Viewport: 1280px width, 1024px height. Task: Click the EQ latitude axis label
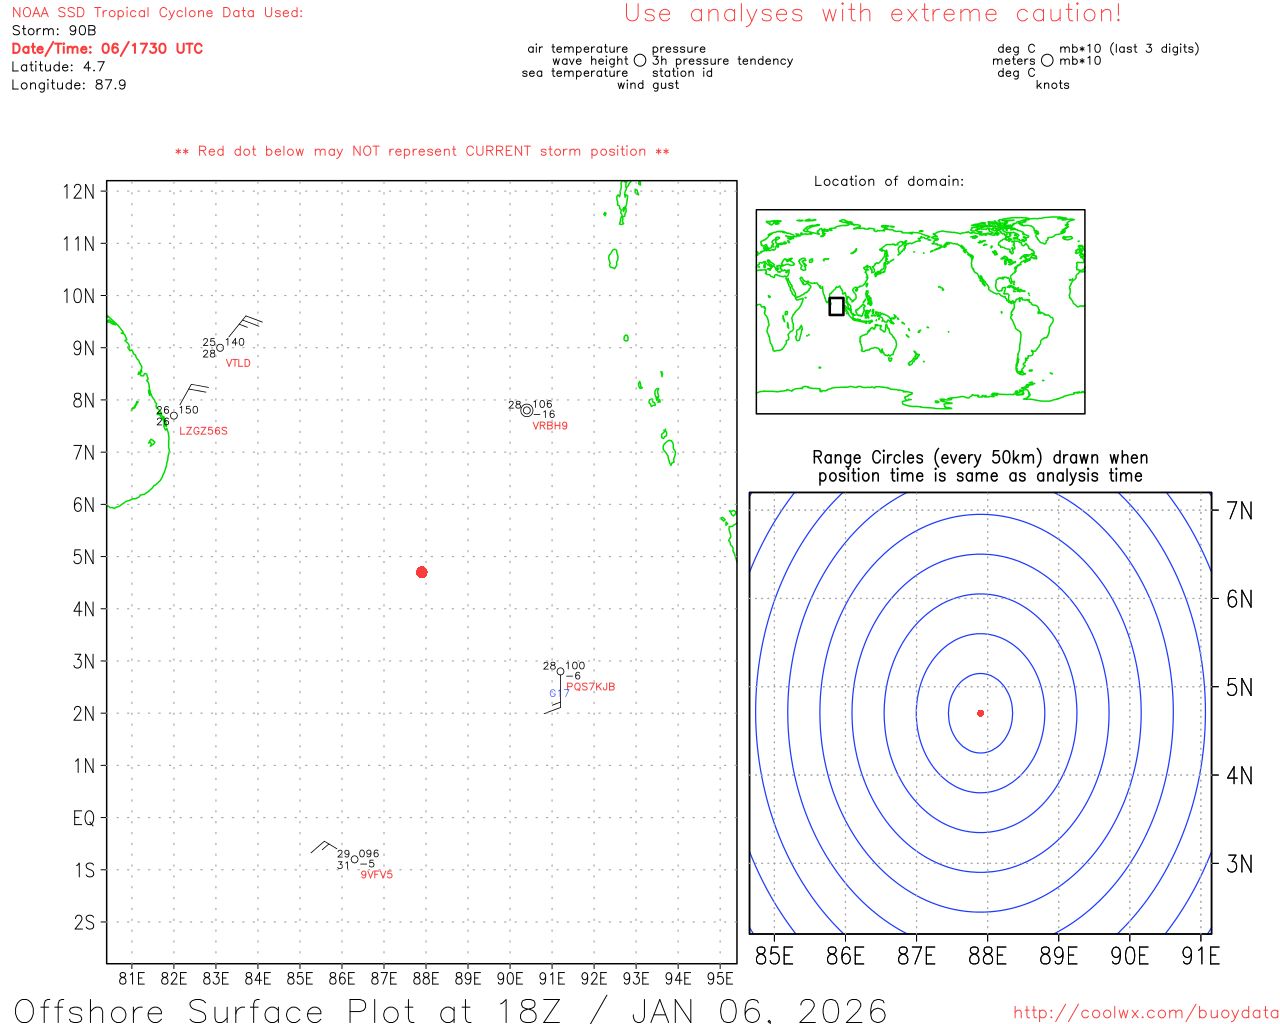coord(84,818)
